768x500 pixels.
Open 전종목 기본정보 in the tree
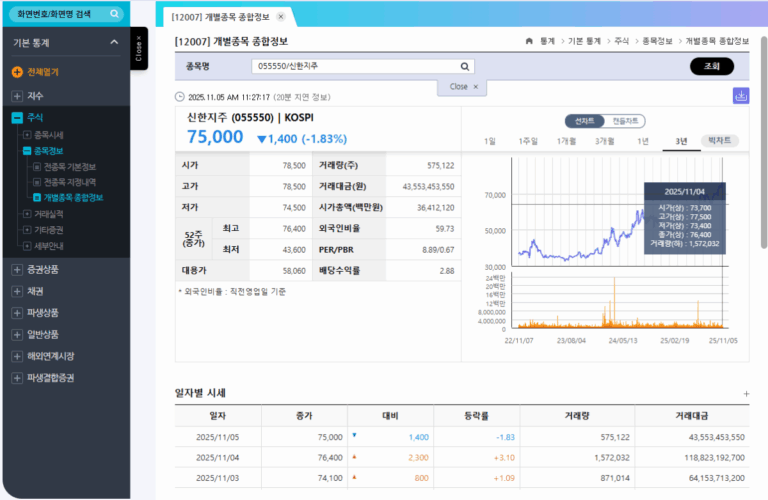click(x=70, y=167)
